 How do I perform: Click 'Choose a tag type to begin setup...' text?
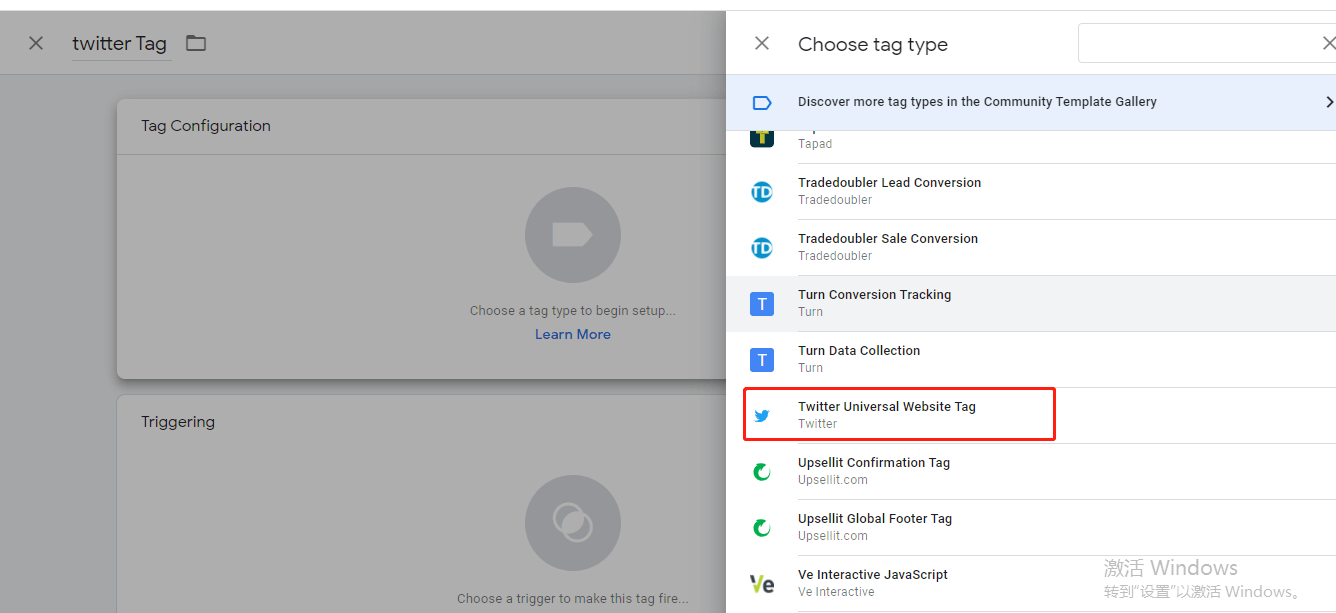pos(573,311)
